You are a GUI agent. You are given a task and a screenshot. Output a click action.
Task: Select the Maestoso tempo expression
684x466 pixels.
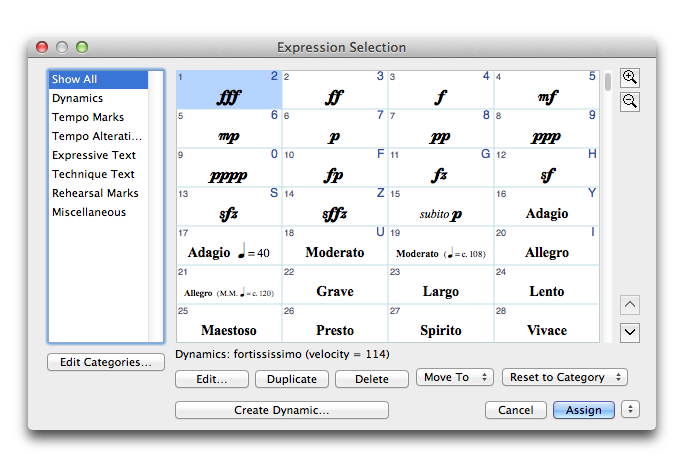click(x=229, y=324)
